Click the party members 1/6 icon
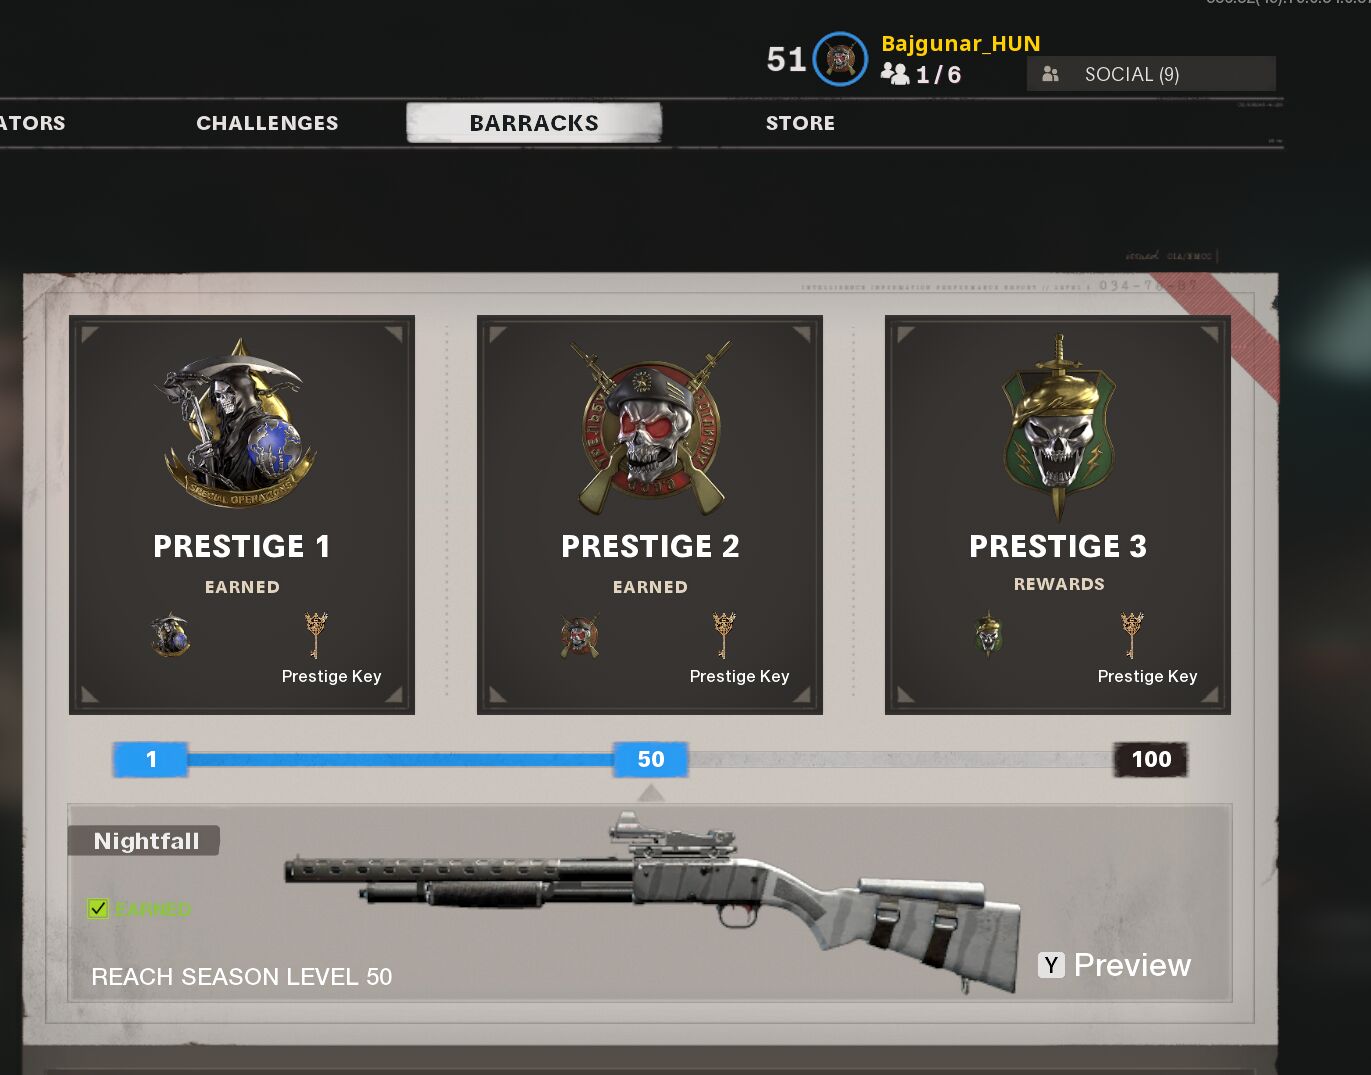Screen dimensions: 1371x1075 click(x=895, y=74)
